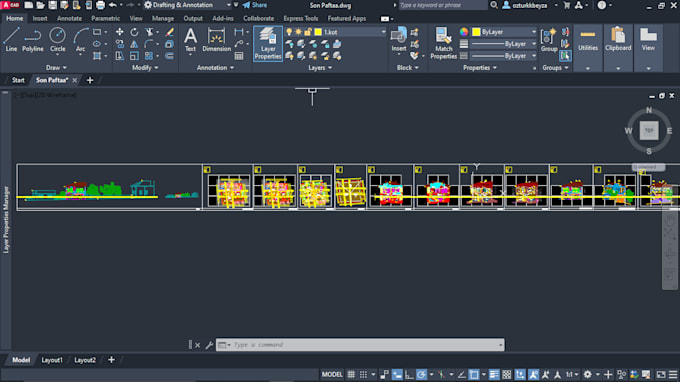Activate the Arc tool

[x=81, y=40]
